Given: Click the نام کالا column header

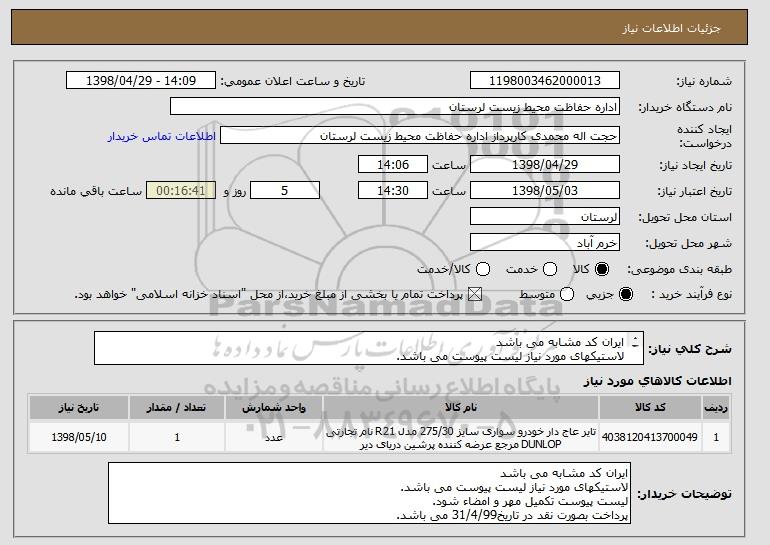Looking at the screenshot, I should point(461,408).
